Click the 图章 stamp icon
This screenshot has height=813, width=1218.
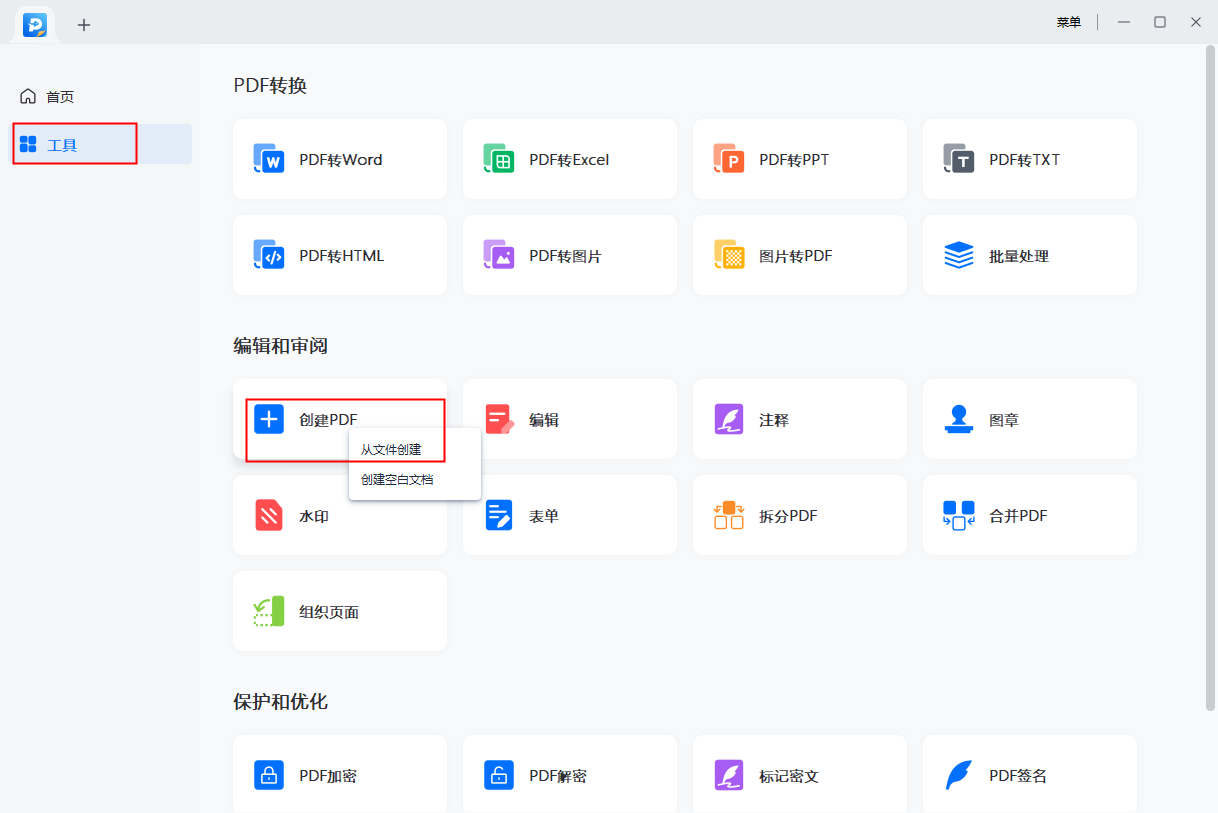click(959, 419)
